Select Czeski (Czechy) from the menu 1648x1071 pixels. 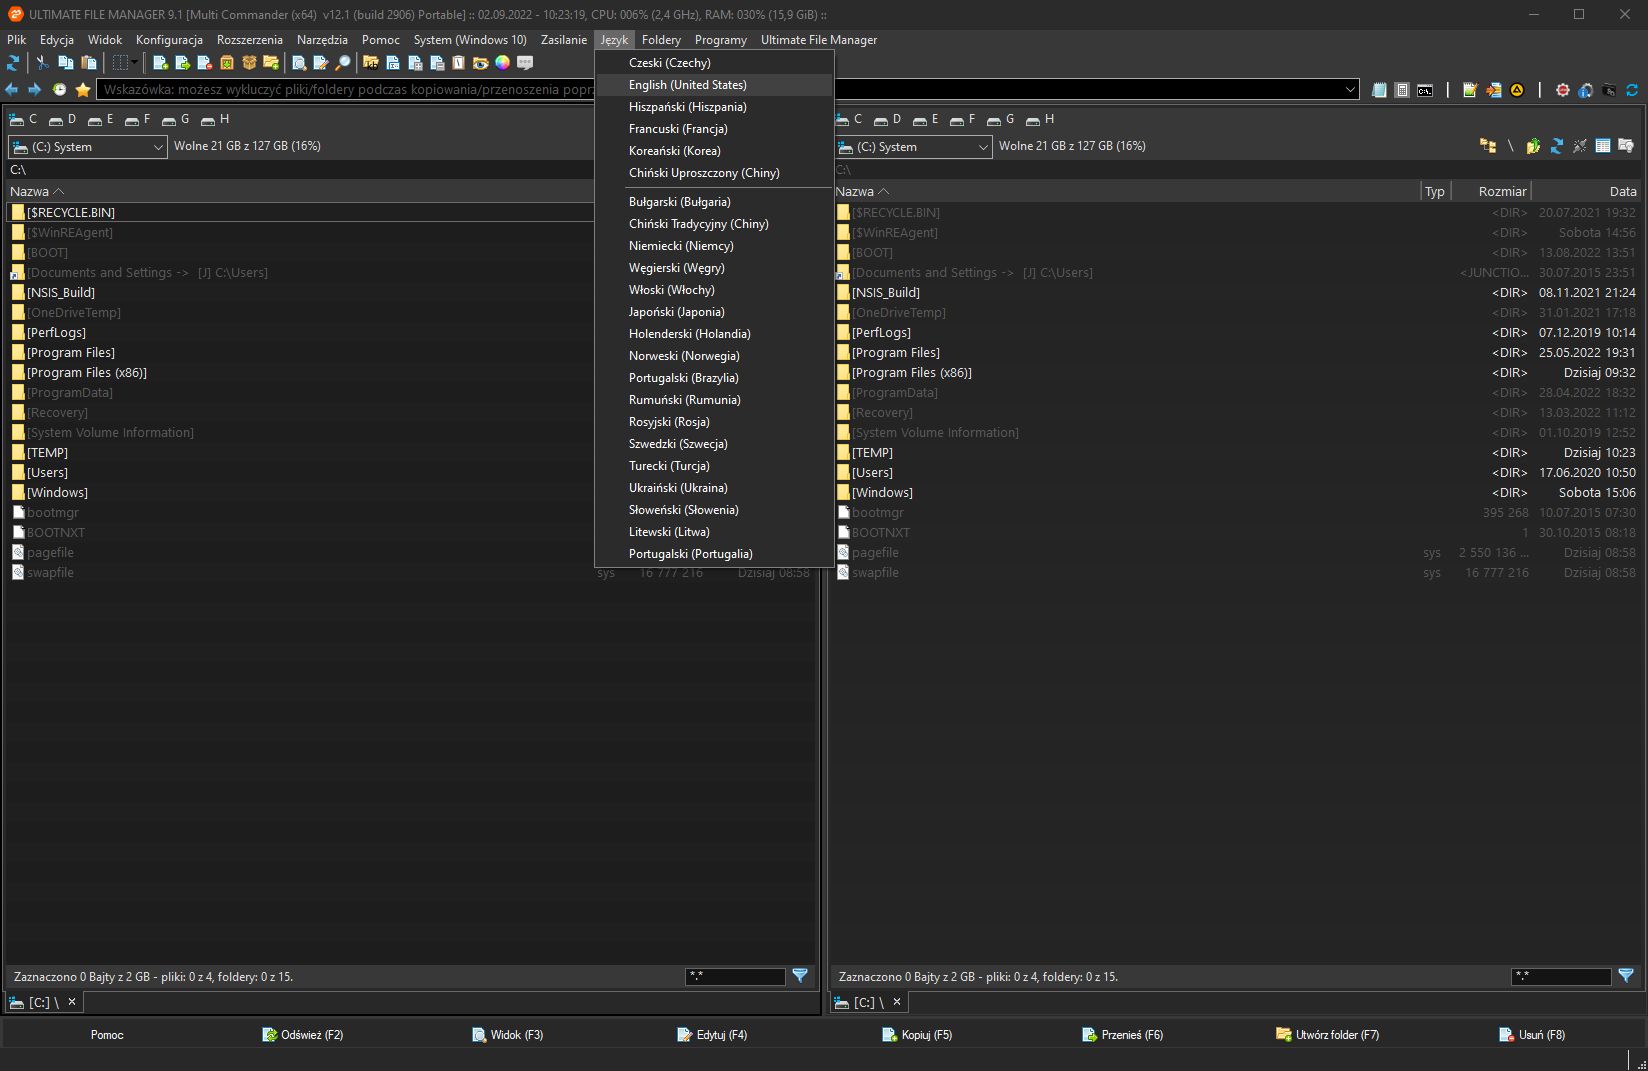[x=714, y=63]
